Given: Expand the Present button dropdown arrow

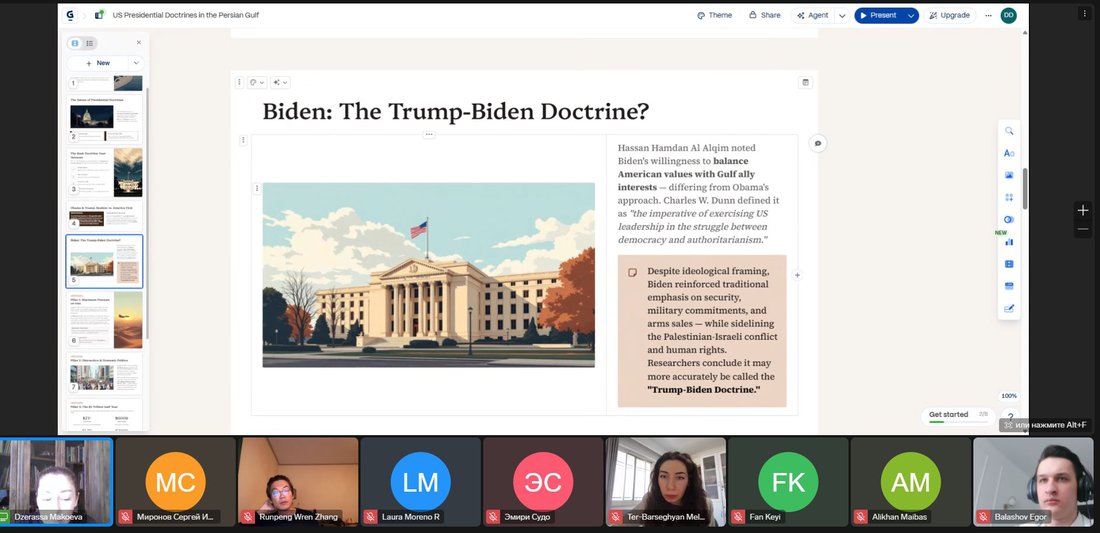Looking at the screenshot, I should pos(911,15).
